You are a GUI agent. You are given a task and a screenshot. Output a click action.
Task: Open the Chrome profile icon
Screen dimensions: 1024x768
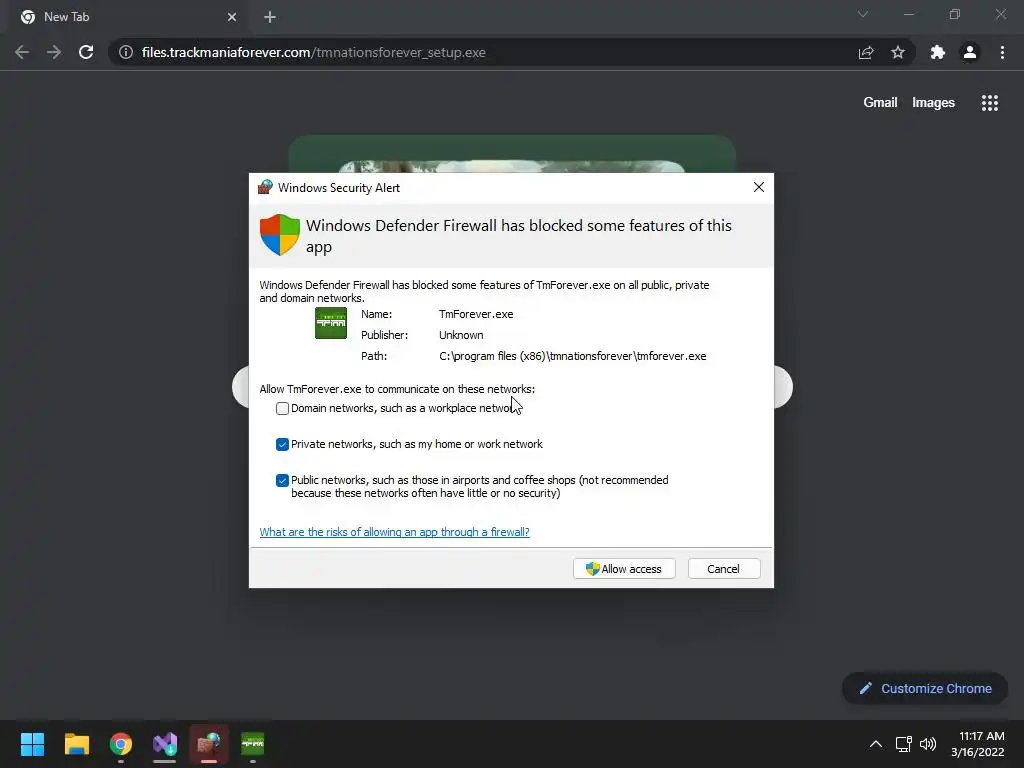(x=970, y=52)
